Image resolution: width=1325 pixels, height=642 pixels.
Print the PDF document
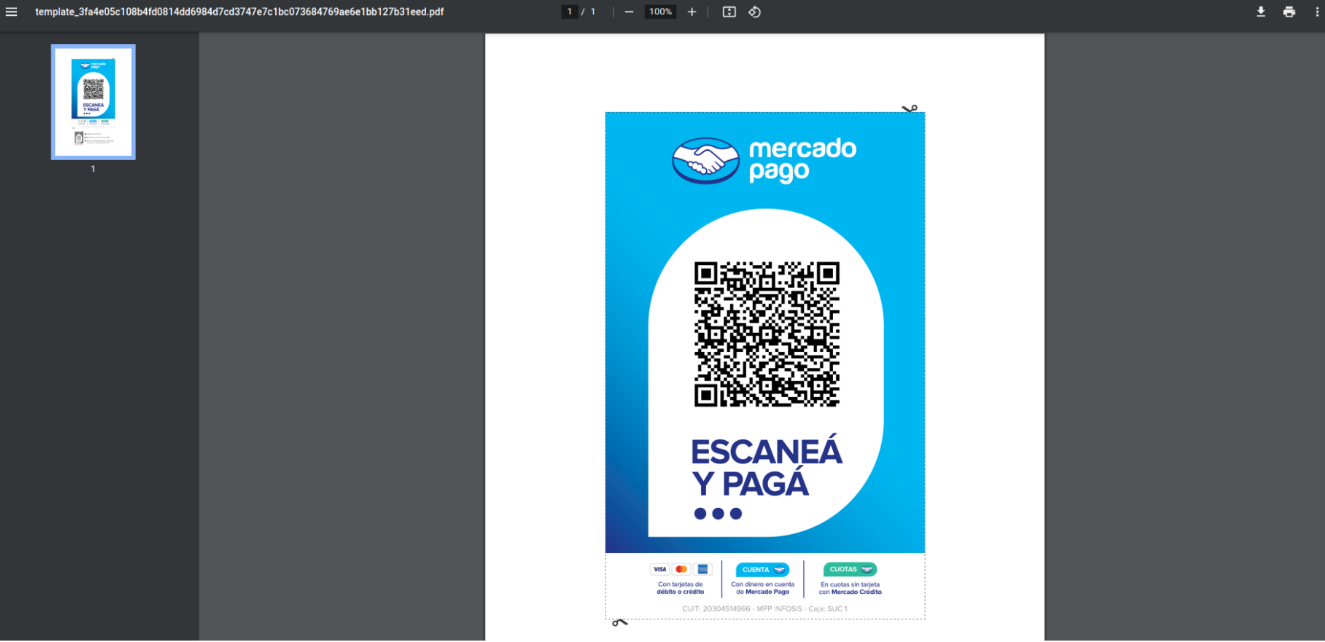click(x=1289, y=12)
